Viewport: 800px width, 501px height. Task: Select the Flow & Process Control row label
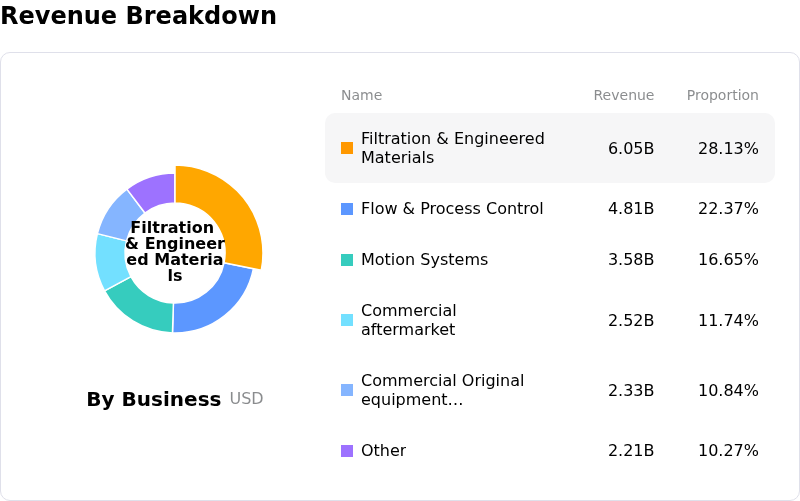coord(452,209)
